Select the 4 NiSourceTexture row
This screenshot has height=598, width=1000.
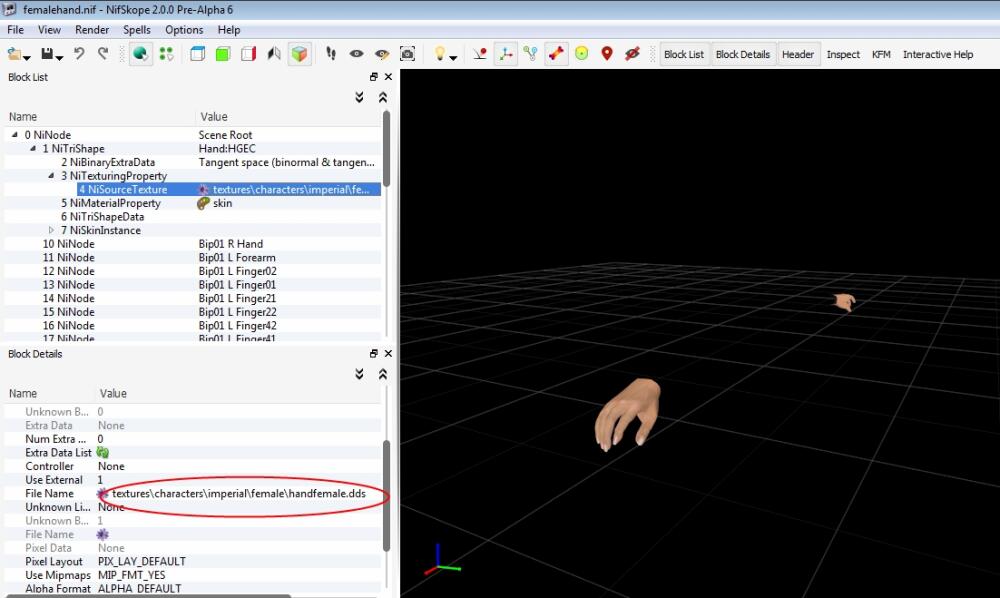(x=229, y=189)
